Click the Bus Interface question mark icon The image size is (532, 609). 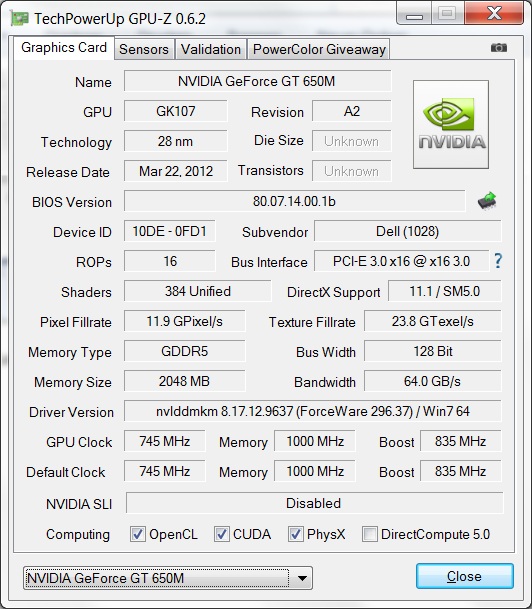tap(498, 261)
